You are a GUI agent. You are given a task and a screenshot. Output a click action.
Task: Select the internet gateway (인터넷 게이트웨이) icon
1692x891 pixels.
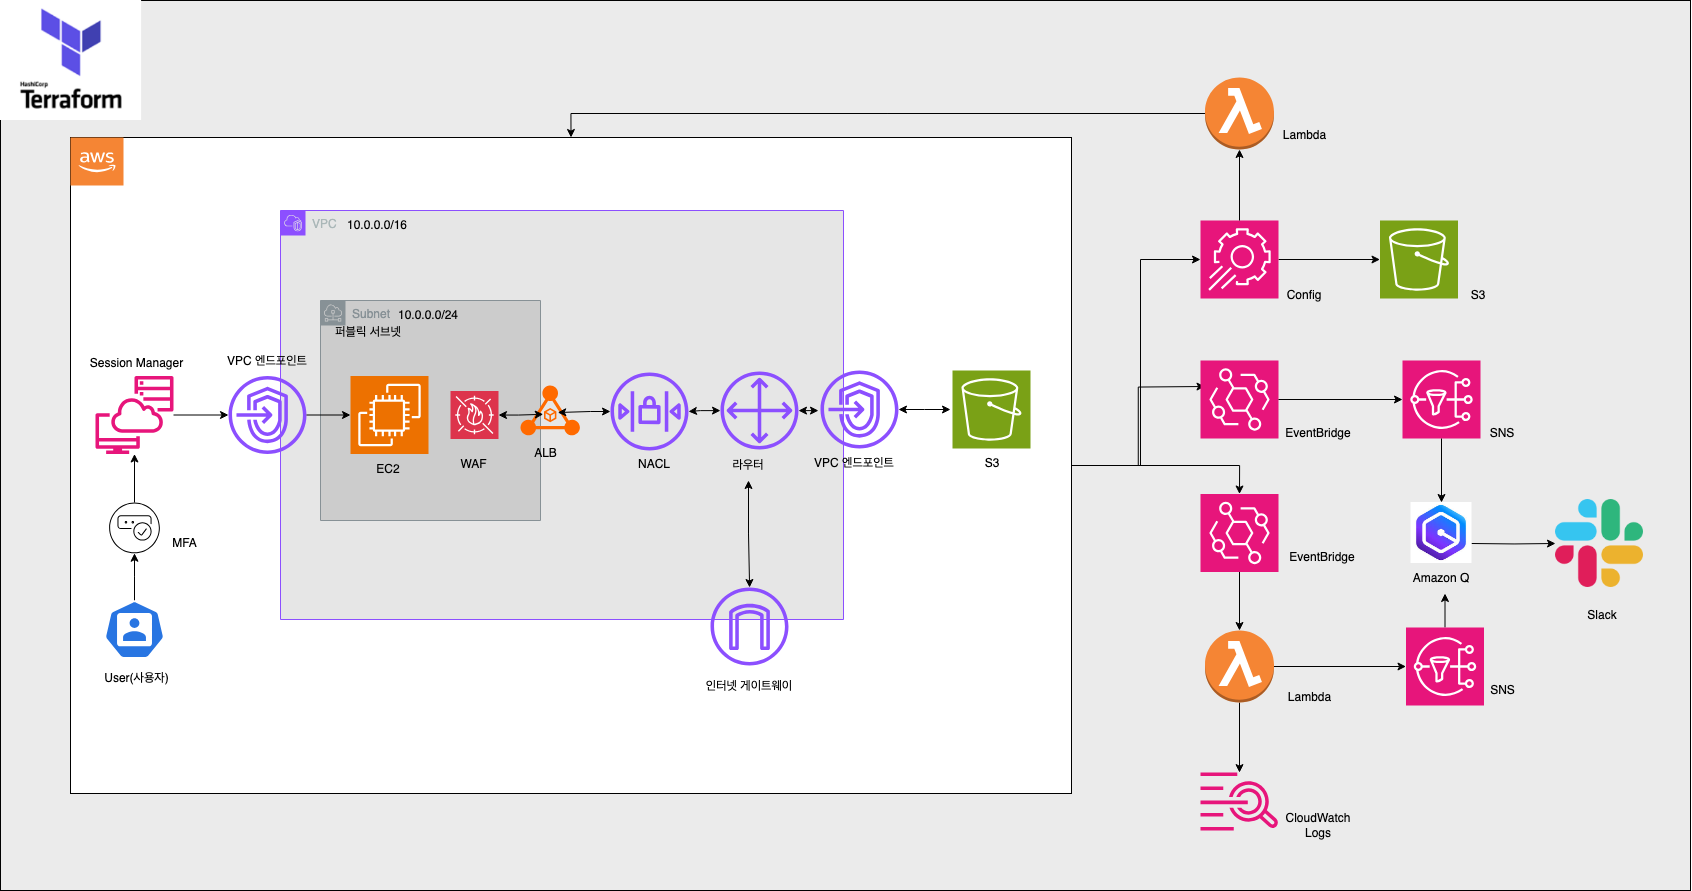click(x=749, y=627)
